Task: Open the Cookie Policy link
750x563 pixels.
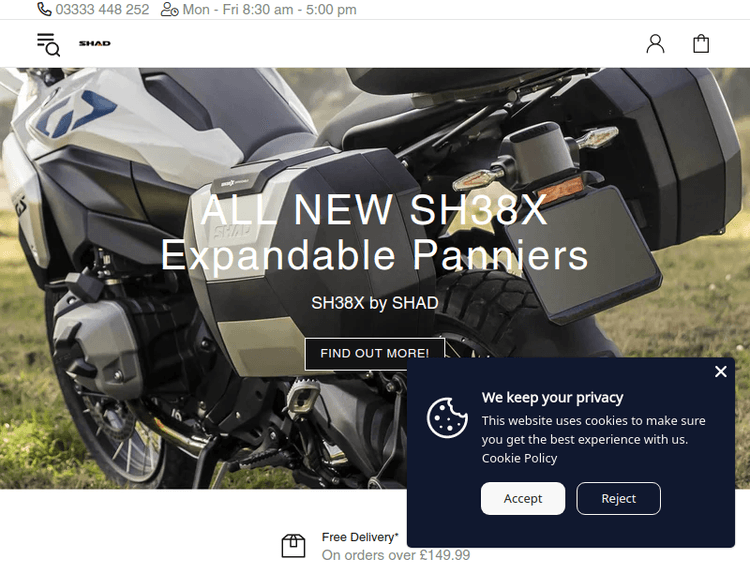Action: pos(519,458)
